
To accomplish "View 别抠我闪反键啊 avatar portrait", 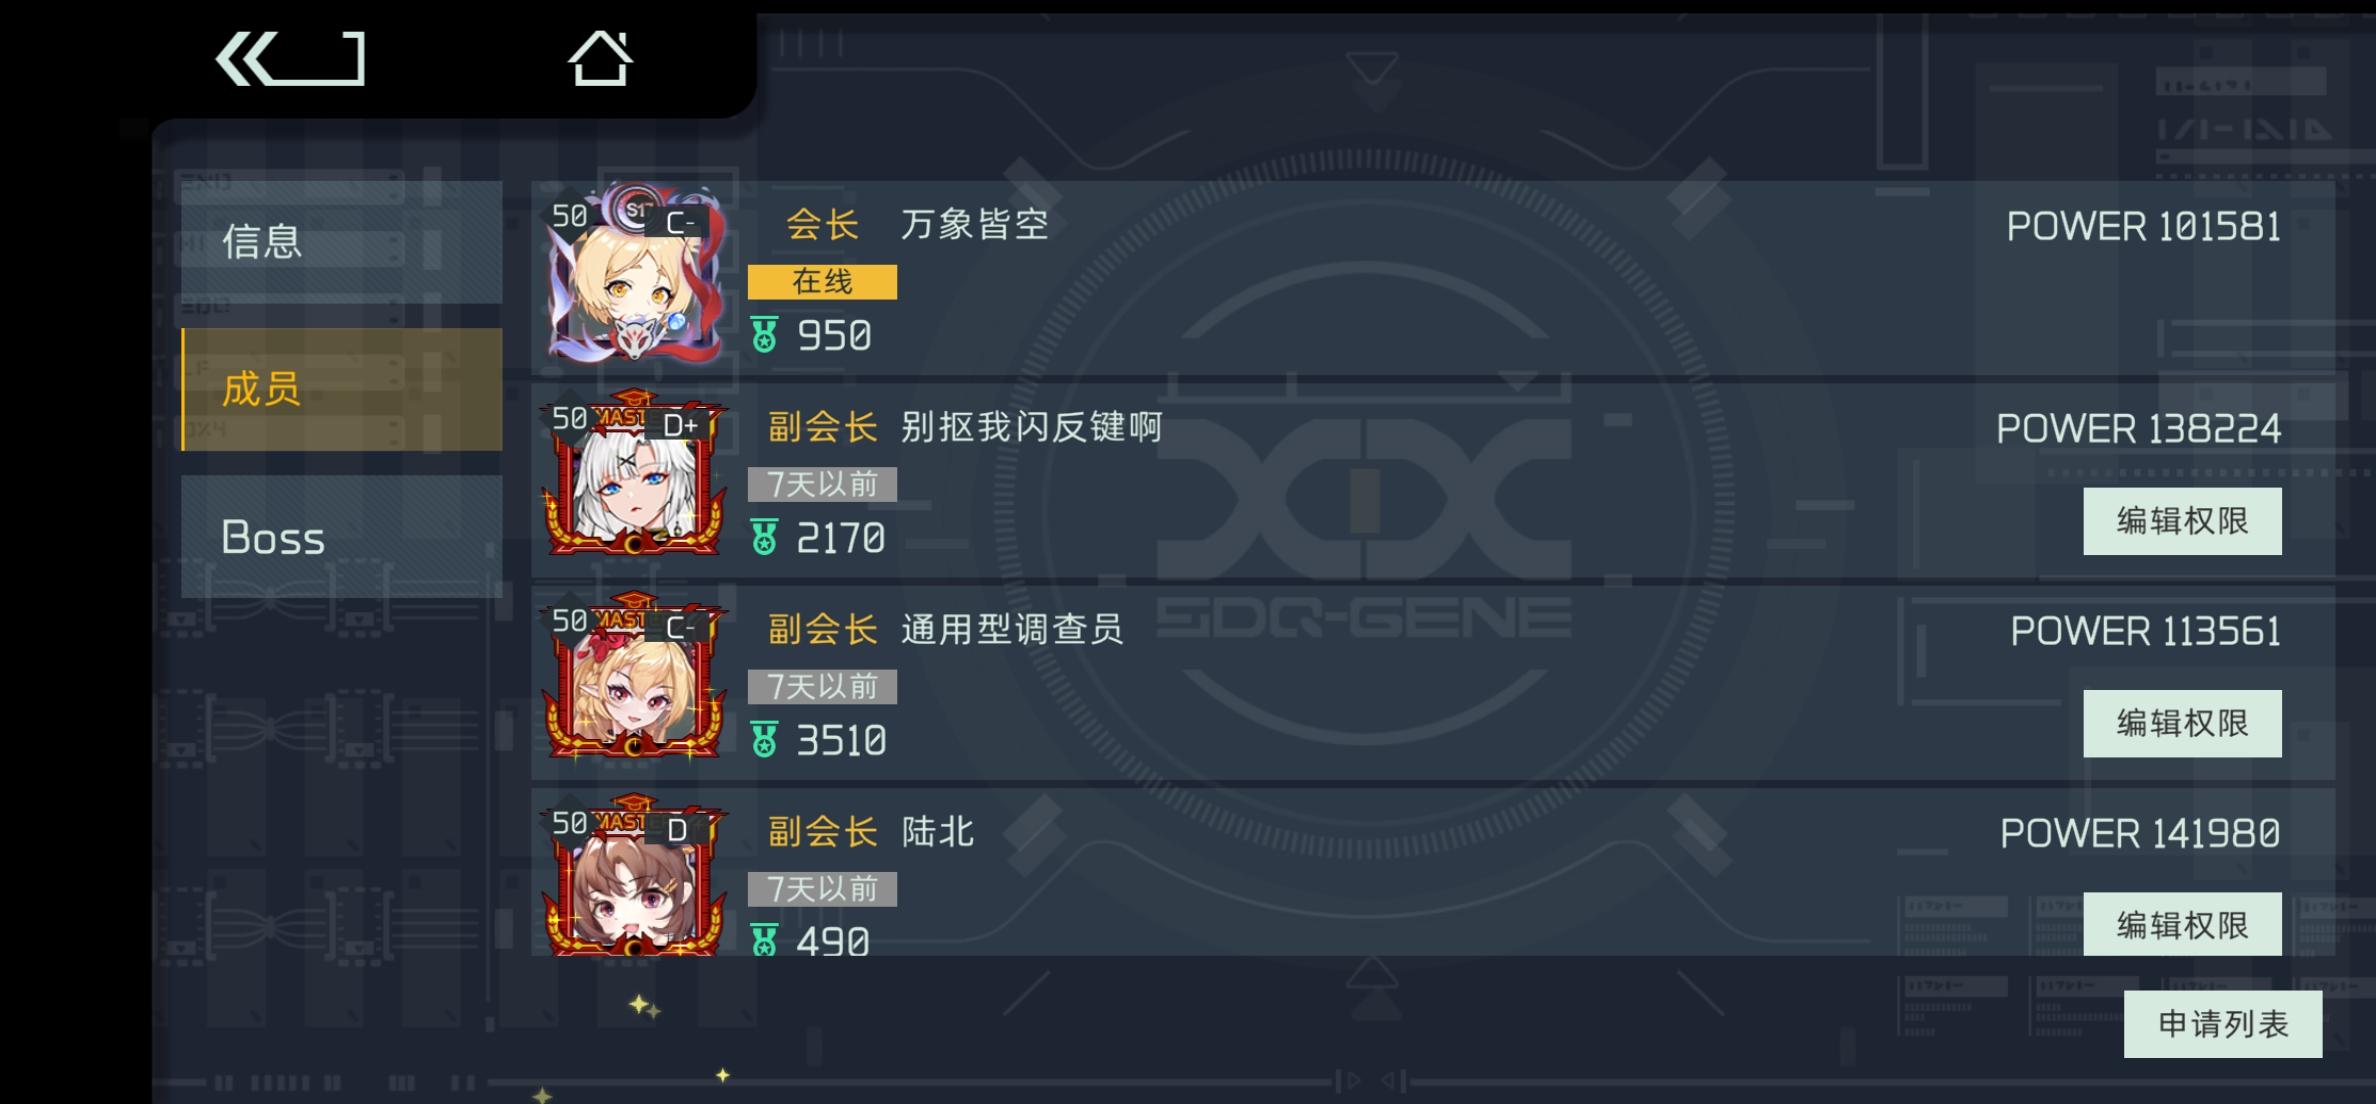I will (634, 474).
